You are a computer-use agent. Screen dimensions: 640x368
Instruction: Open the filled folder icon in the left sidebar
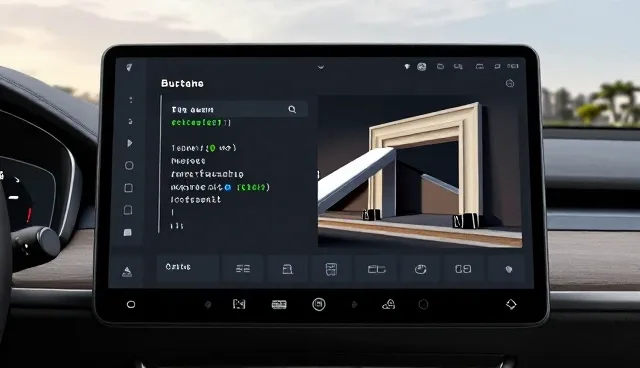coord(128,233)
